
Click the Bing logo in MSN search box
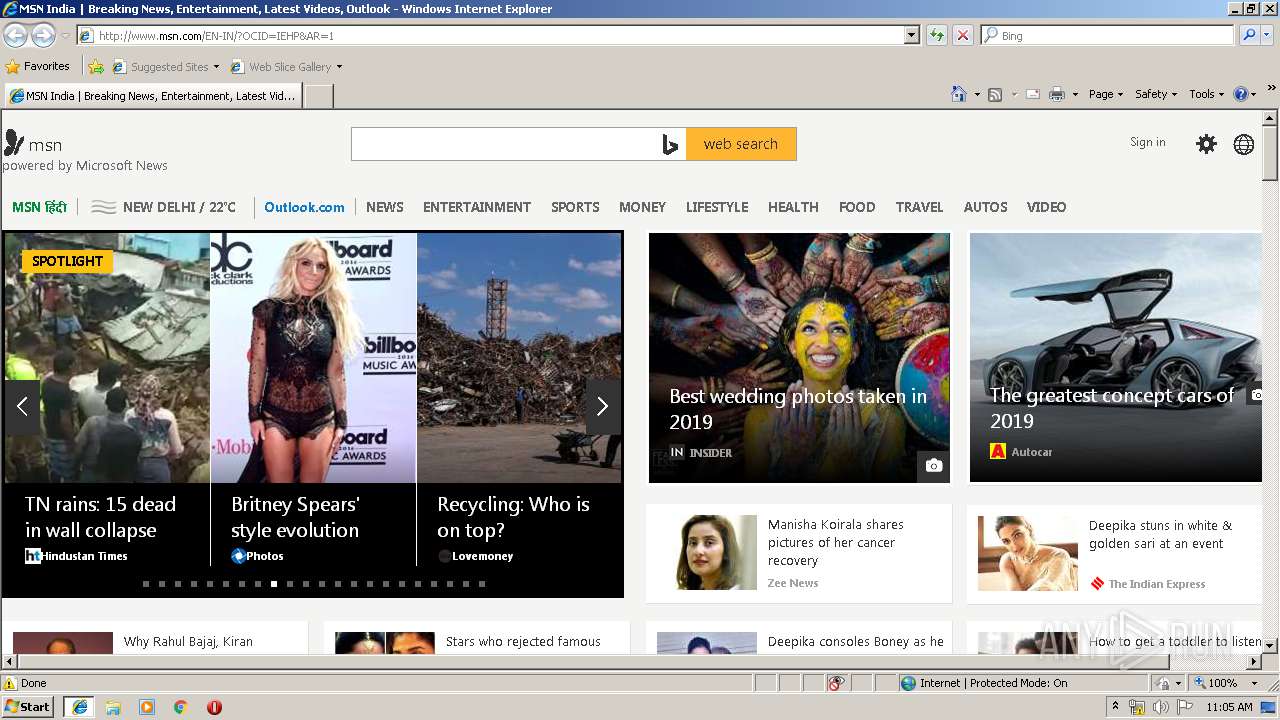pyautogui.click(x=670, y=144)
